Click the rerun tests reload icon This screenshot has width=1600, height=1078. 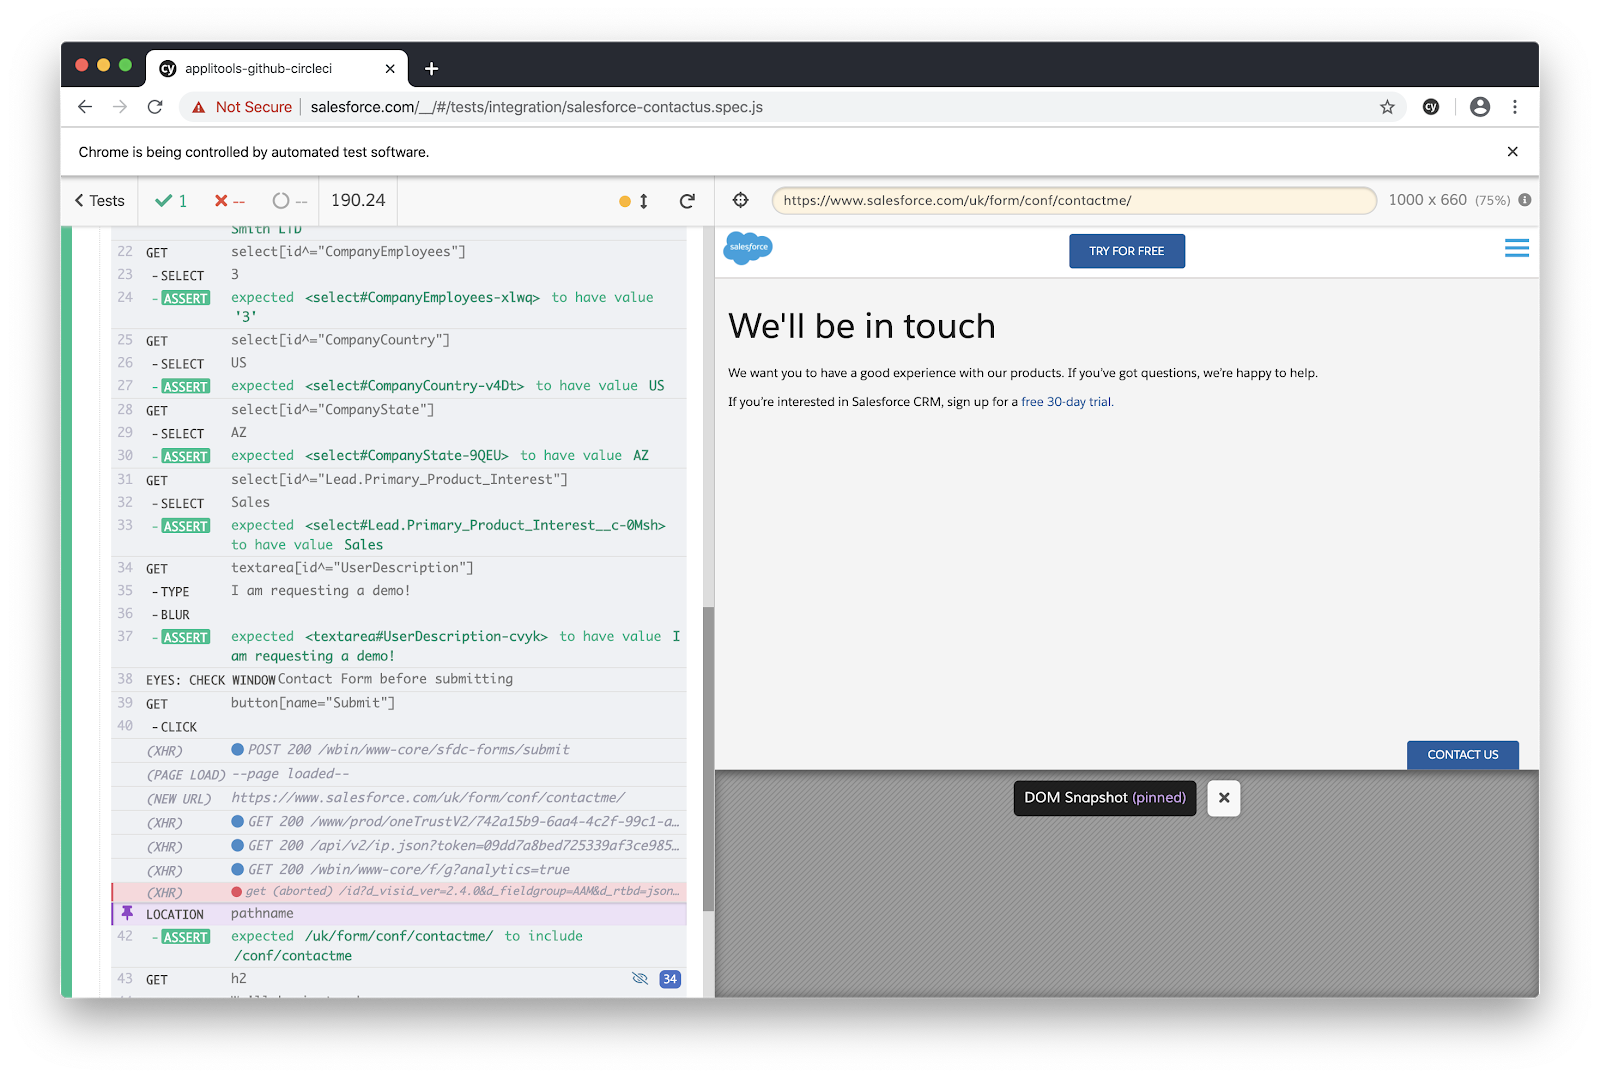[687, 201]
